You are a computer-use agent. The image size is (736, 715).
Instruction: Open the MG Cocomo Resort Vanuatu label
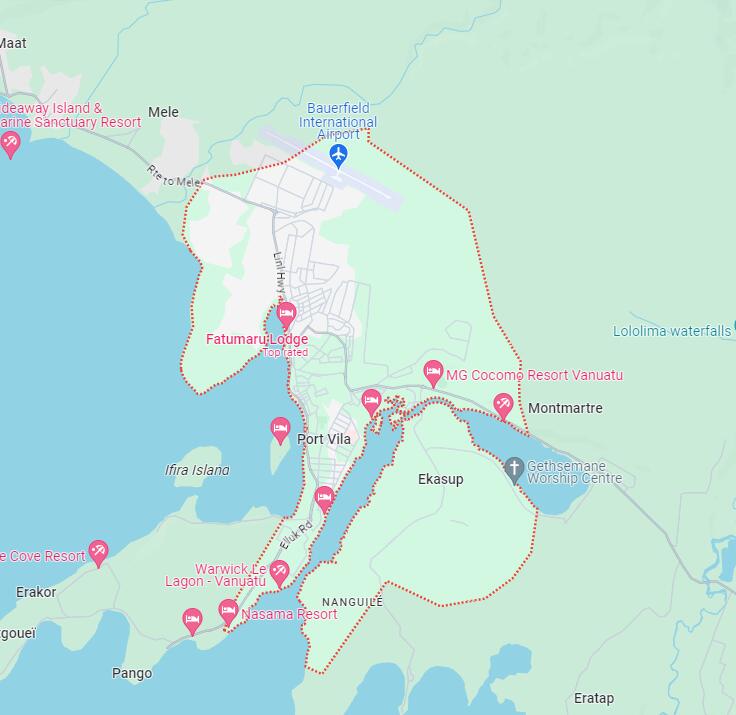[x=534, y=375]
